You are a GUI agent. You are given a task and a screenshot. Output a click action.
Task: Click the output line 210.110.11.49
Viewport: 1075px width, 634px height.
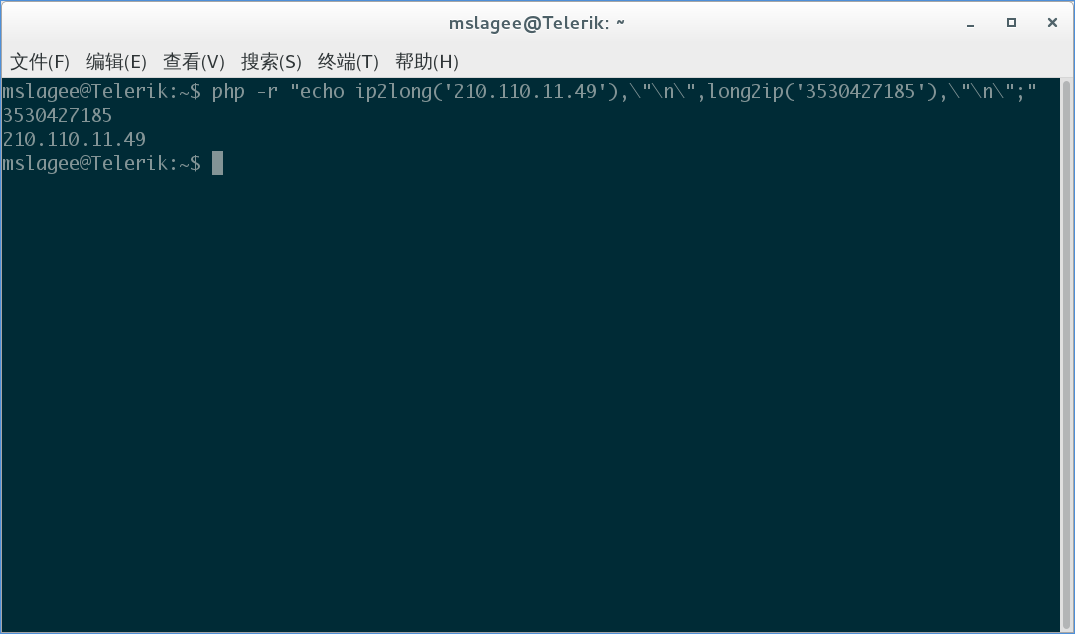(x=74, y=139)
